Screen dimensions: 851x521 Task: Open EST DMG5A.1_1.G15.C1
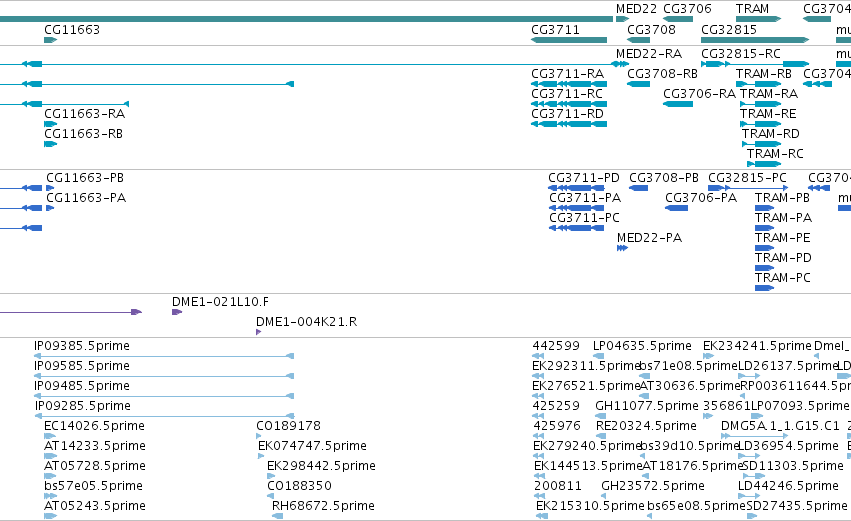(780, 427)
